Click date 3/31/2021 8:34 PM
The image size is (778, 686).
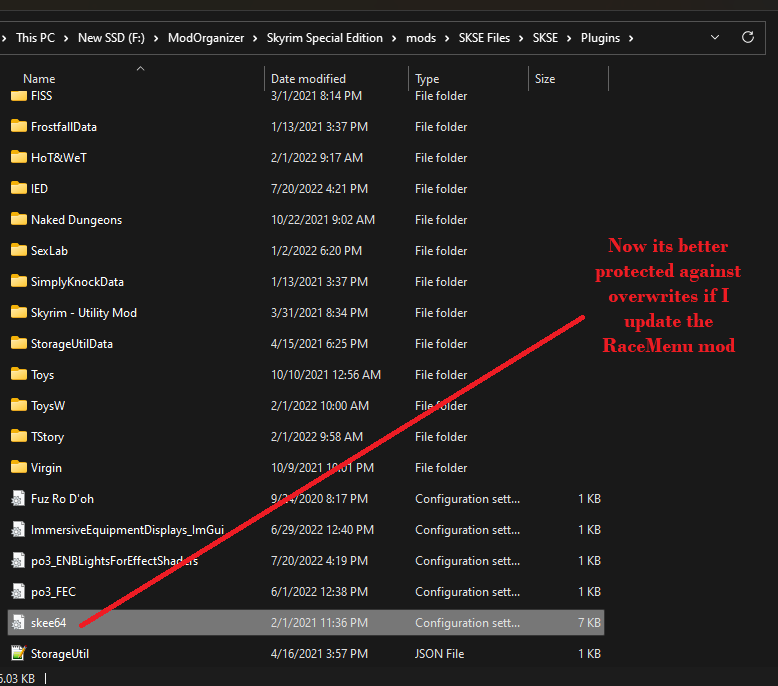(320, 312)
